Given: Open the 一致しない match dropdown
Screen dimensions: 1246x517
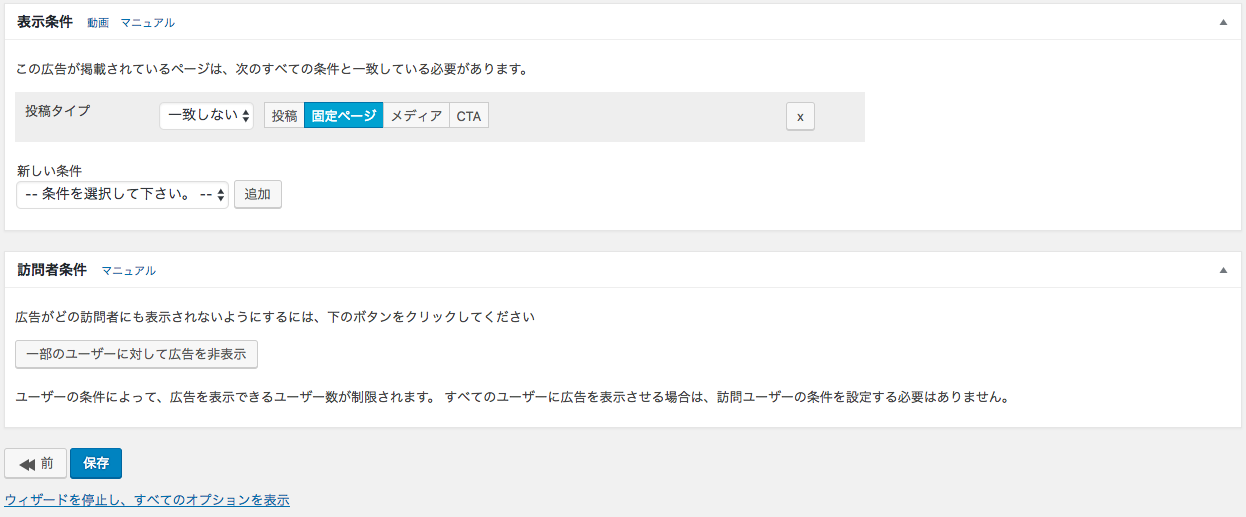Looking at the screenshot, I should (x=207, y=116).
